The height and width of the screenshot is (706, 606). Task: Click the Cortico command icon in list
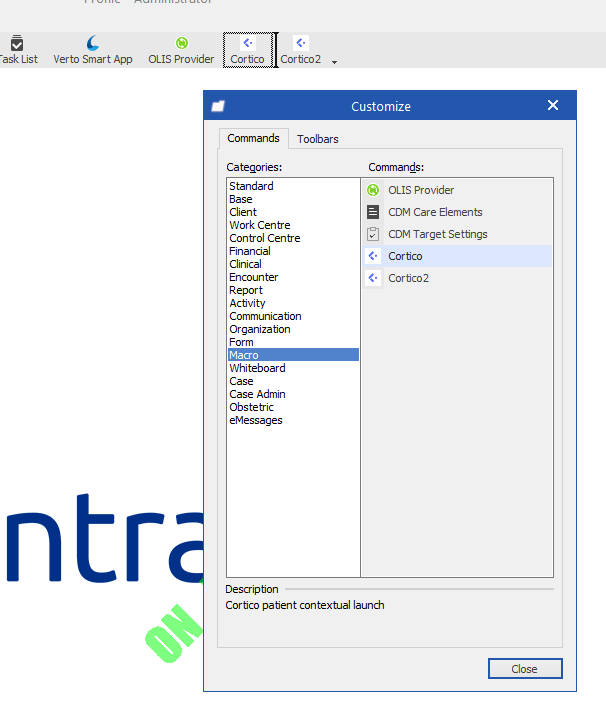373,256
